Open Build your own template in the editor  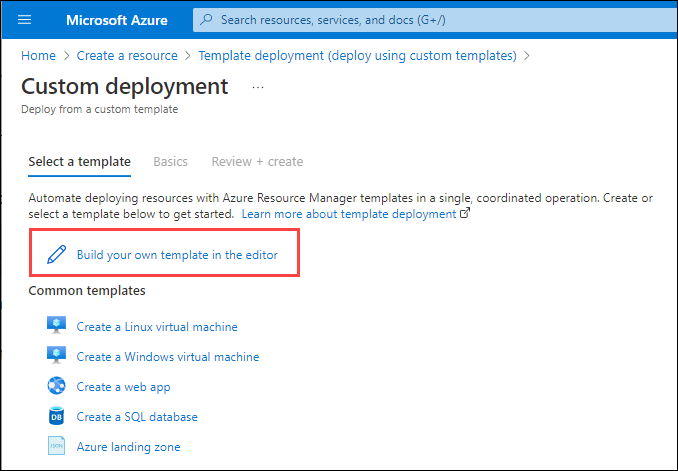(x=177, y=255)
